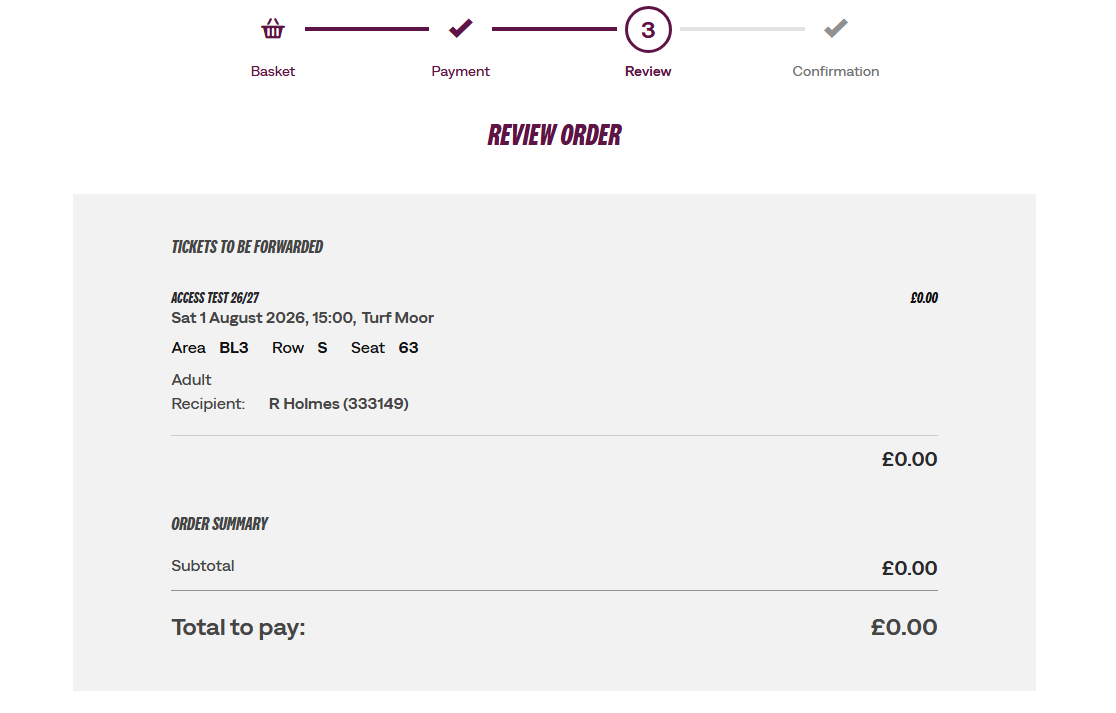Go back to the Basket step label
1116x713 pixels.
[x=273, y=71]
